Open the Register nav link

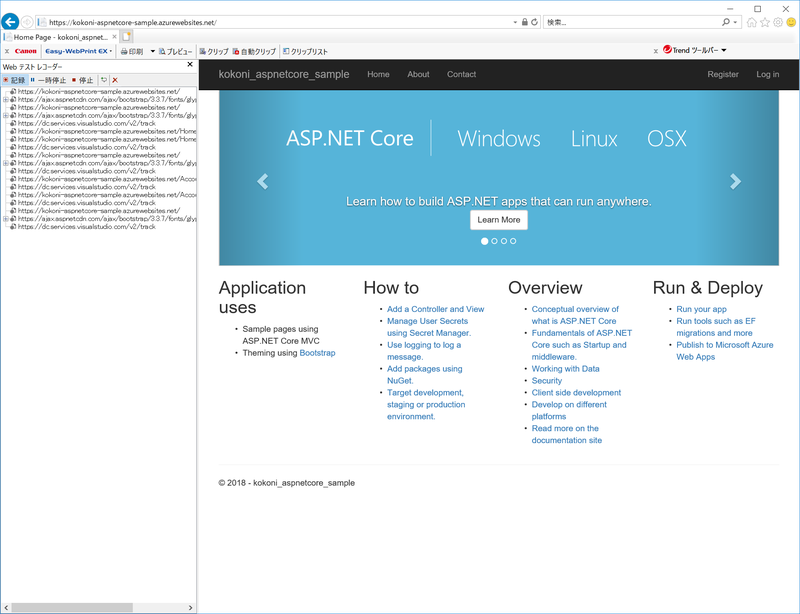722,74
